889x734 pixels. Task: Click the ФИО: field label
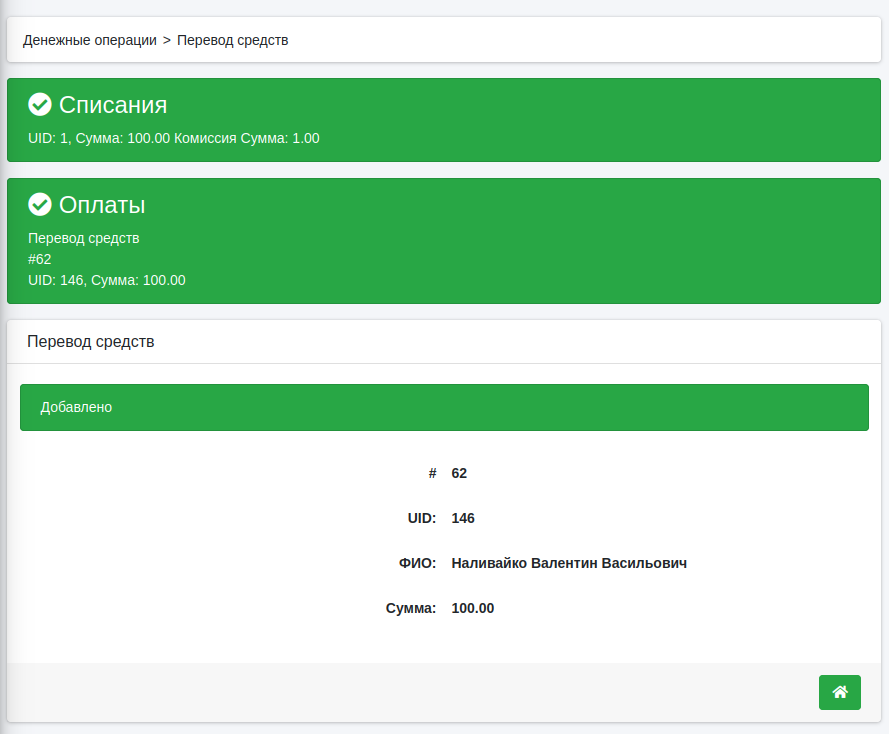click(x=417, y=563)
